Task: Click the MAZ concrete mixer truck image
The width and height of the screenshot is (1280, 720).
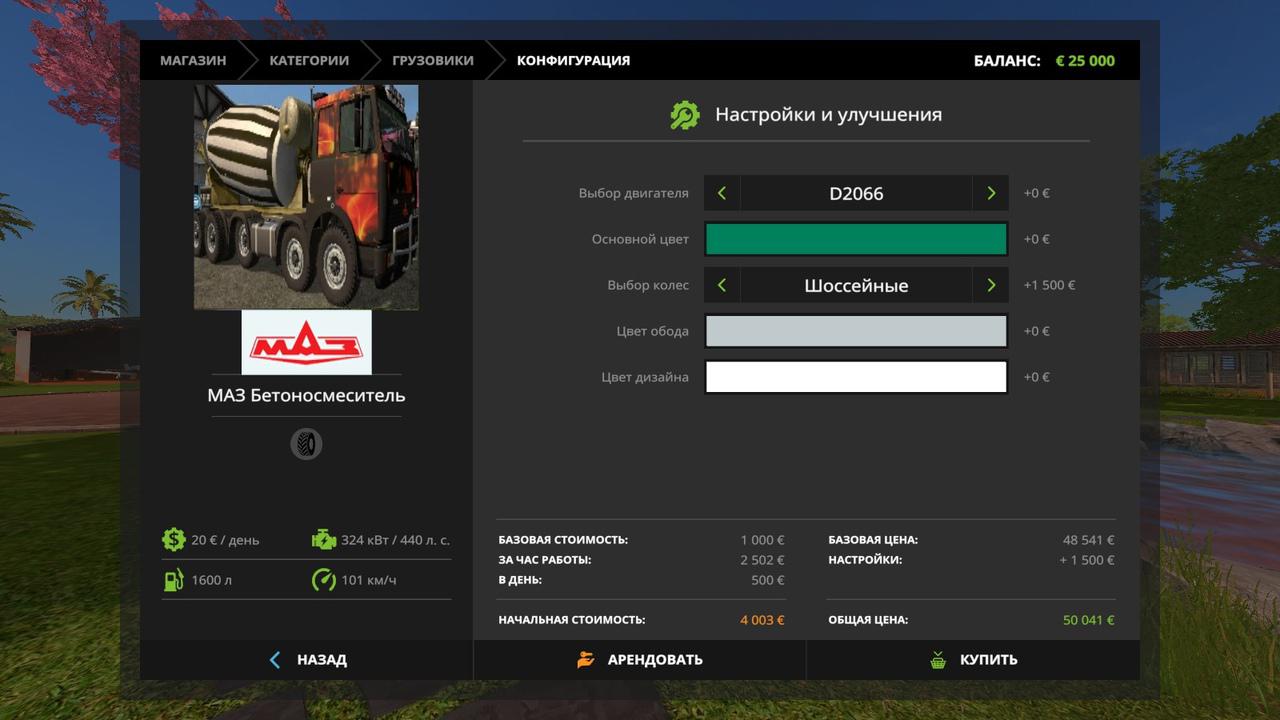Action: tap(306, 197)
